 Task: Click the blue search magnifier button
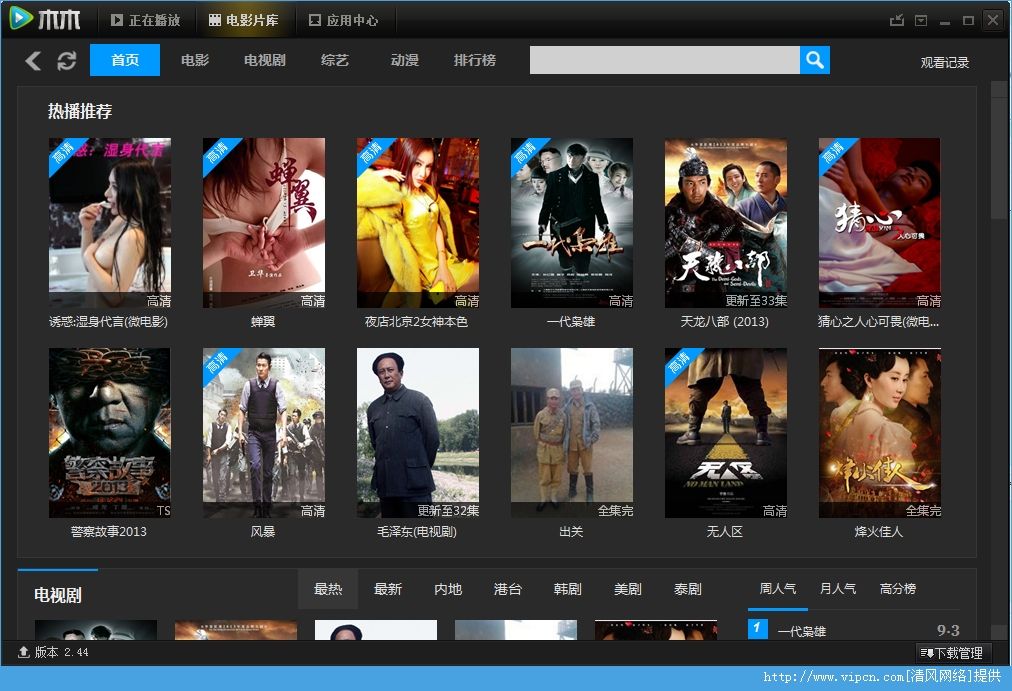(x=815, y=60)
